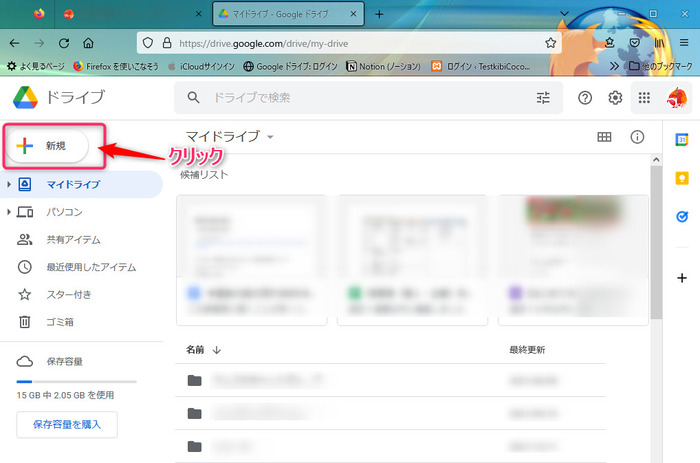Open Google Drive logo home link
700x463 pixels.
pyautogui.click(x=59, y=97)
